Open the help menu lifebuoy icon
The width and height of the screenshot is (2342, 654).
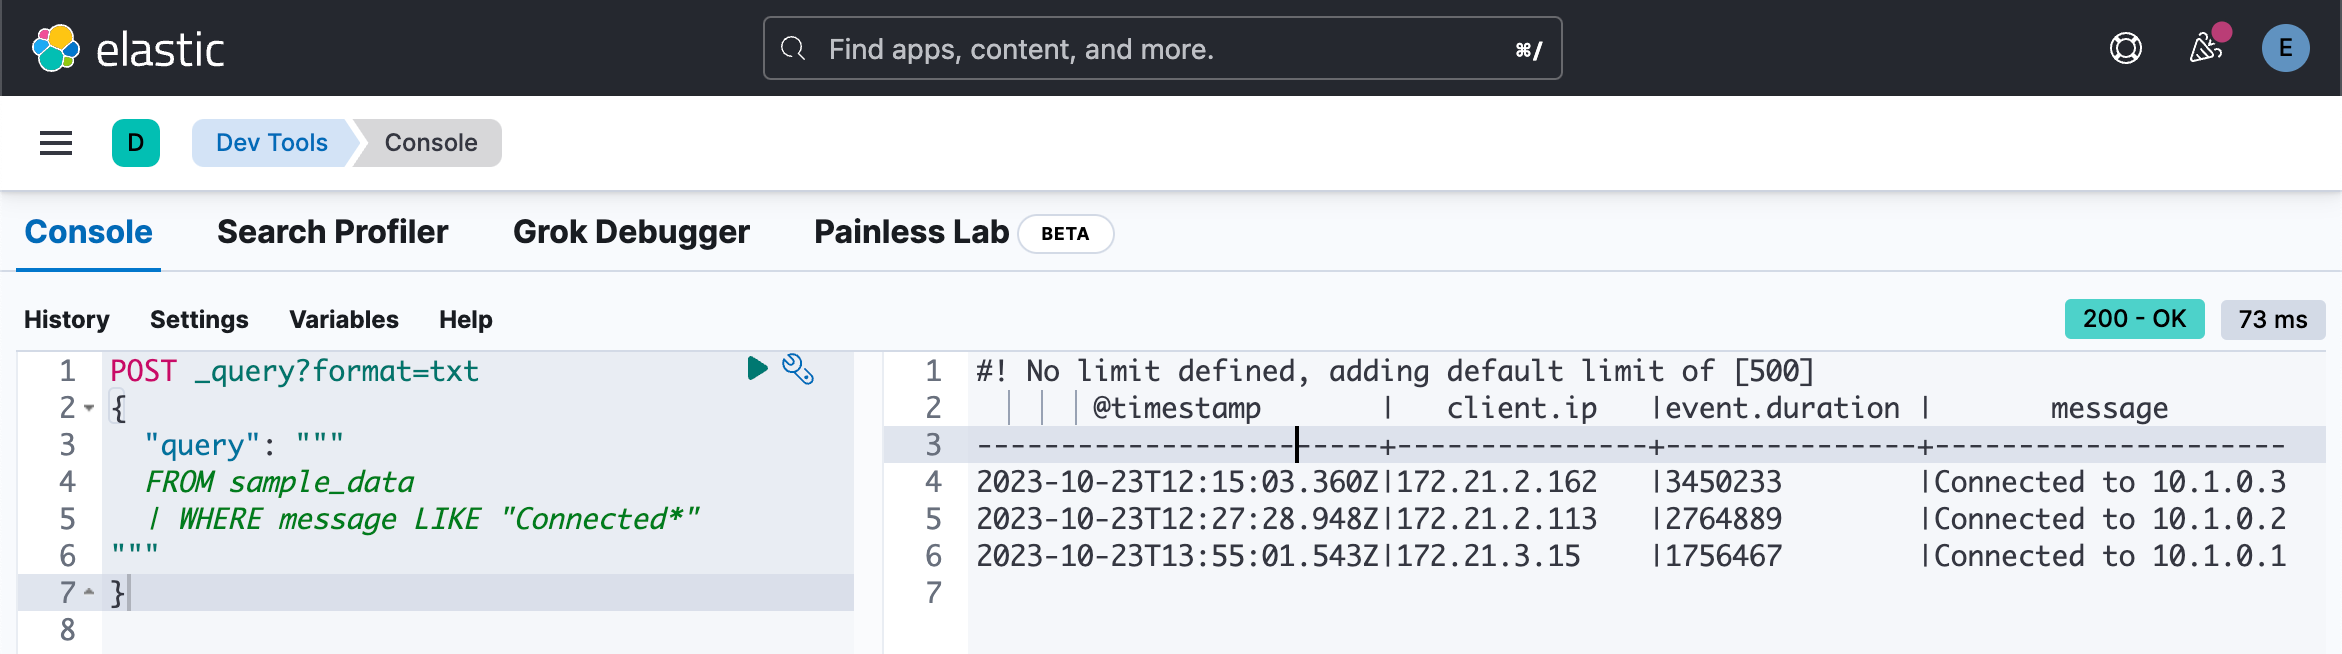[2126, 48]
